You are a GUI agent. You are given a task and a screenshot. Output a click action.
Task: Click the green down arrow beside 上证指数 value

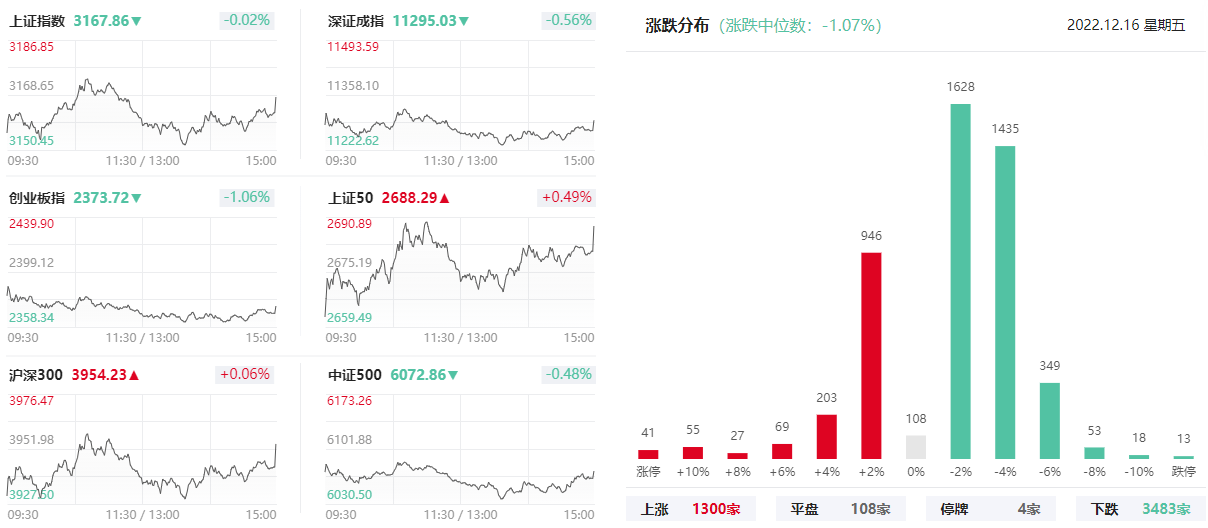tap(136, 21)
